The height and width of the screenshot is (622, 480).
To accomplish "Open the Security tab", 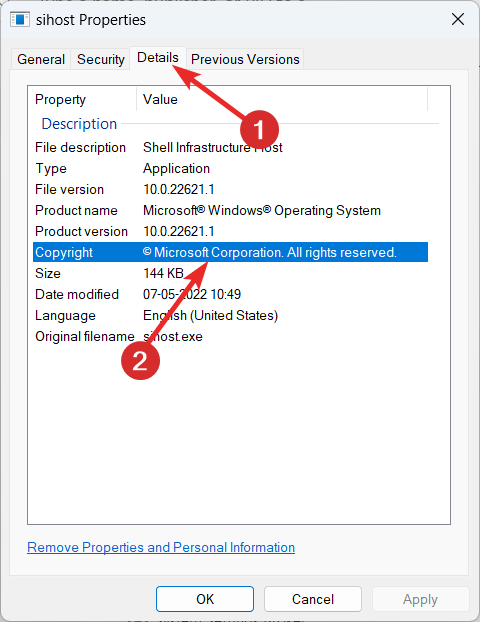I will [100, 60].
